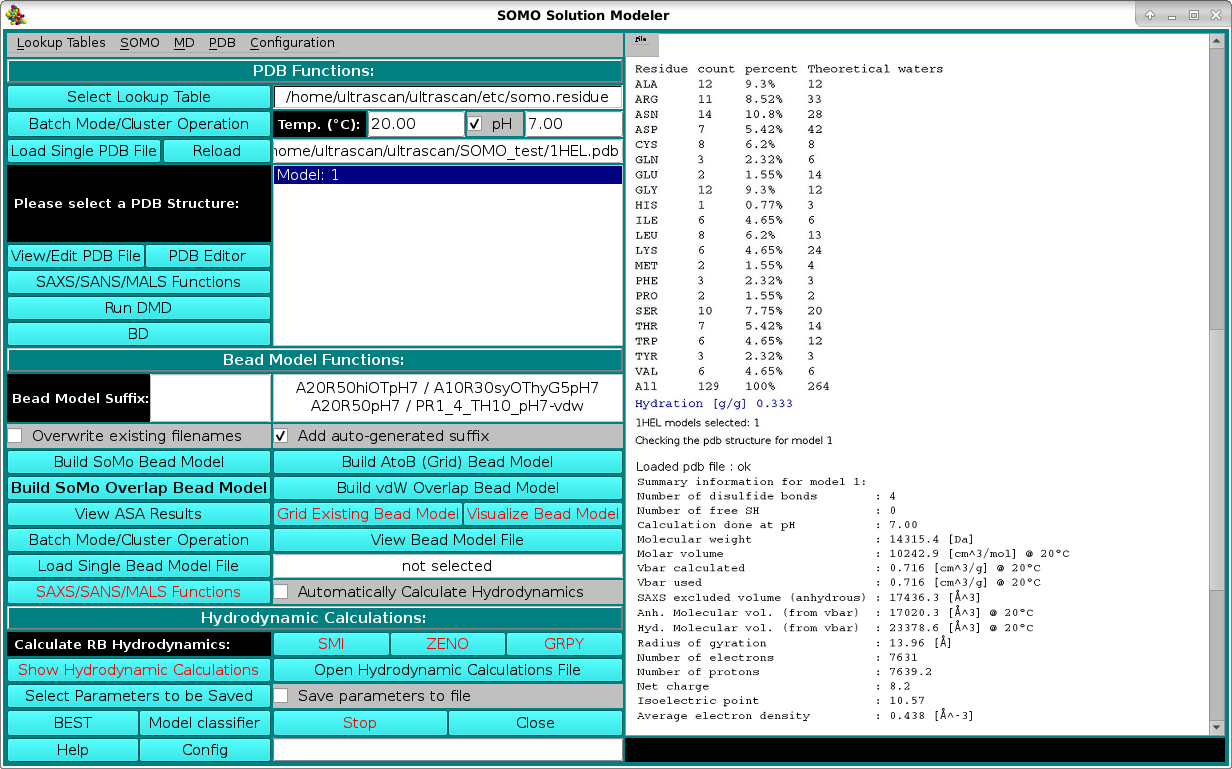This screenshot has width=1232, height=769.
Task: Check Automatically Calculate Hydrodynamics
Action: [282, 592]
